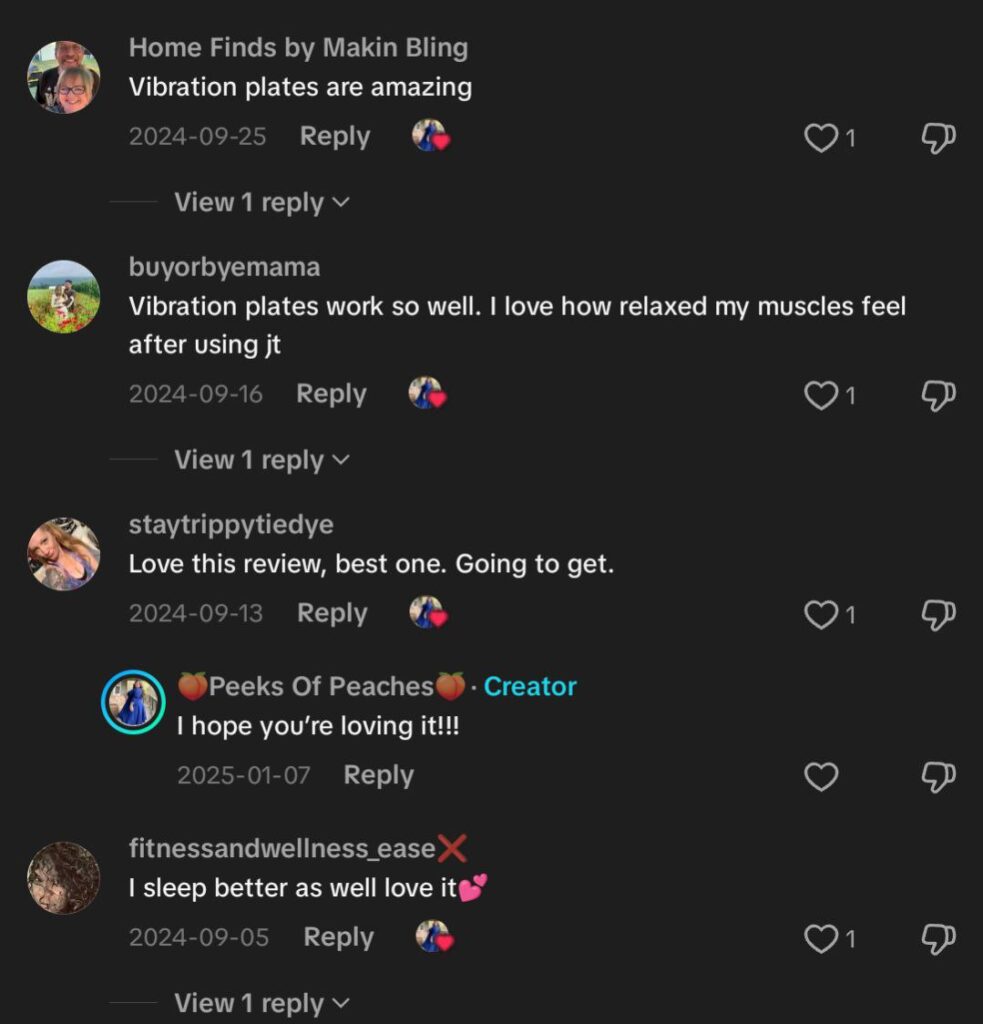
Task: Reply to staytrippytiedye's comment
Action: [x=332, y=613]
